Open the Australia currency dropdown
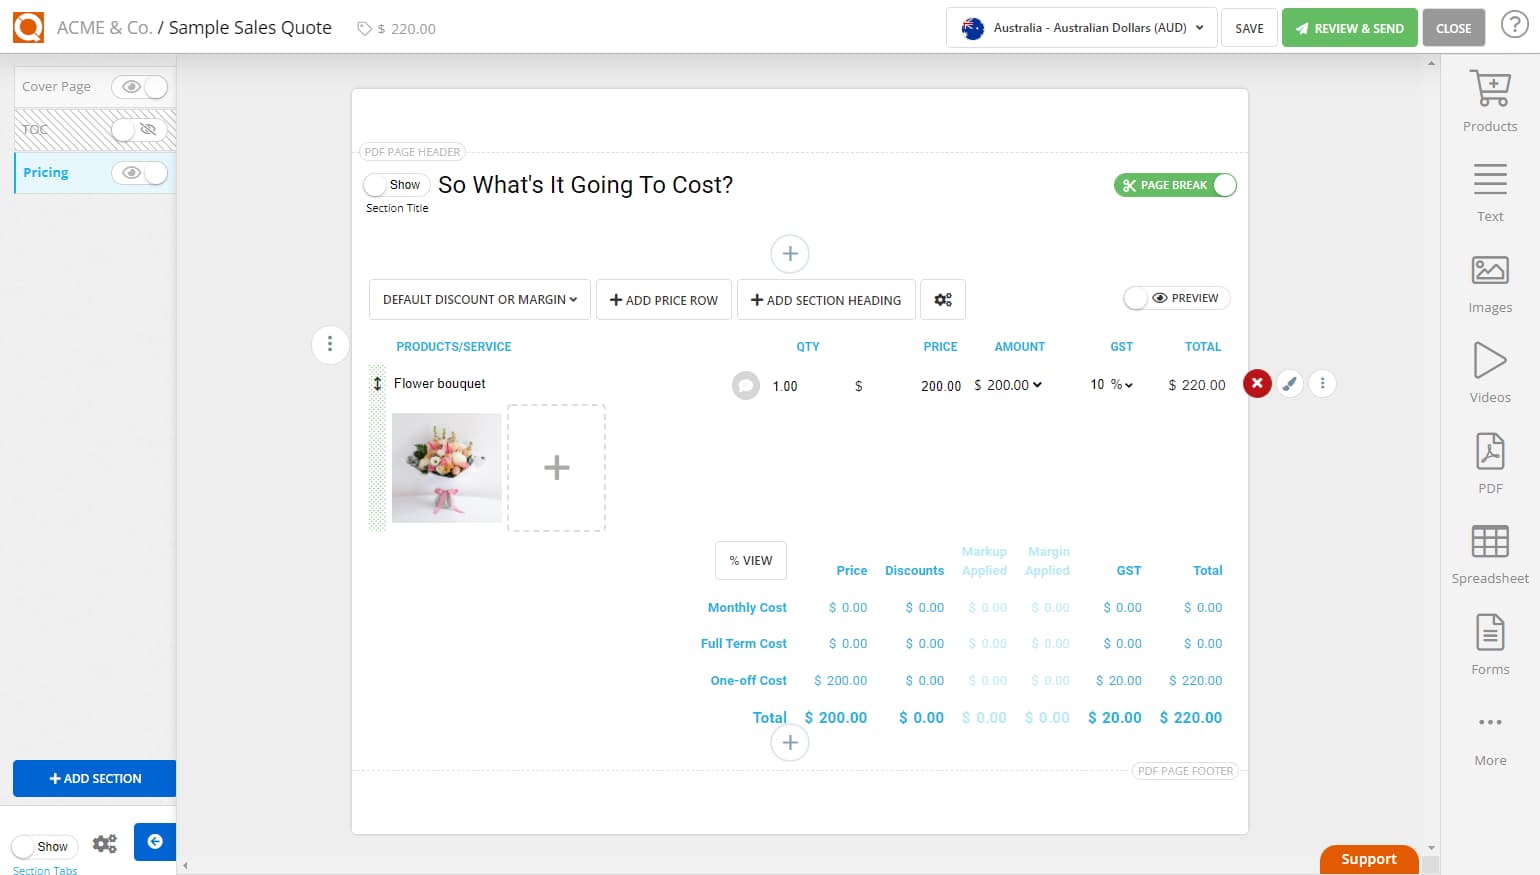 pos(1080,28)
